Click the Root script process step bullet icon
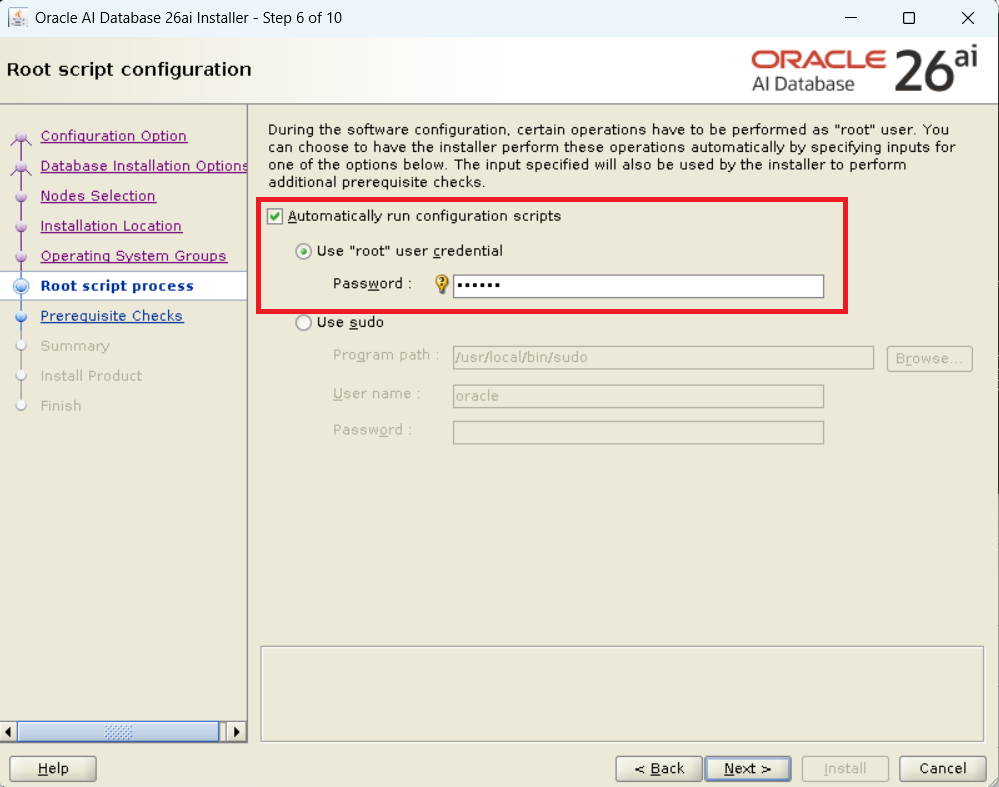The image size is (999, 787). [21, 286]
